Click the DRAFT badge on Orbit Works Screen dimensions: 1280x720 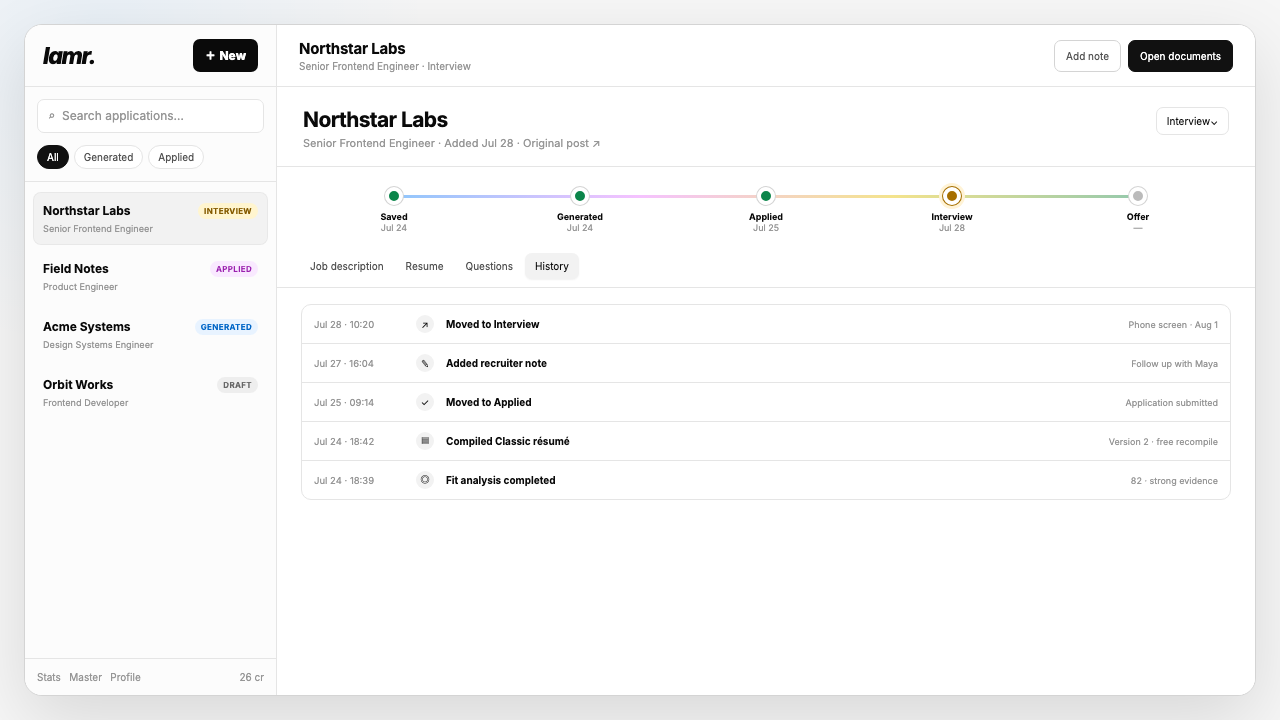pyautogui.click(x=237, y=385)
